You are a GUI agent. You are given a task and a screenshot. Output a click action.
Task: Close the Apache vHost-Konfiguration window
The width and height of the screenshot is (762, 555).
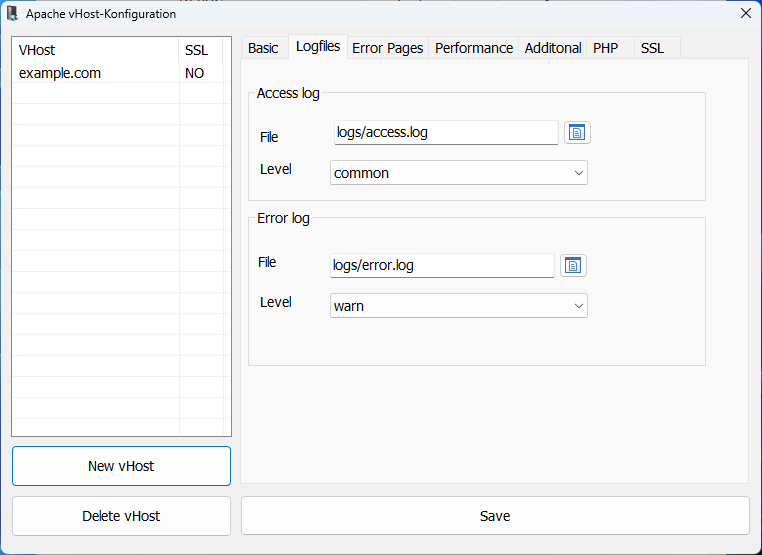(x=746, y=14)
